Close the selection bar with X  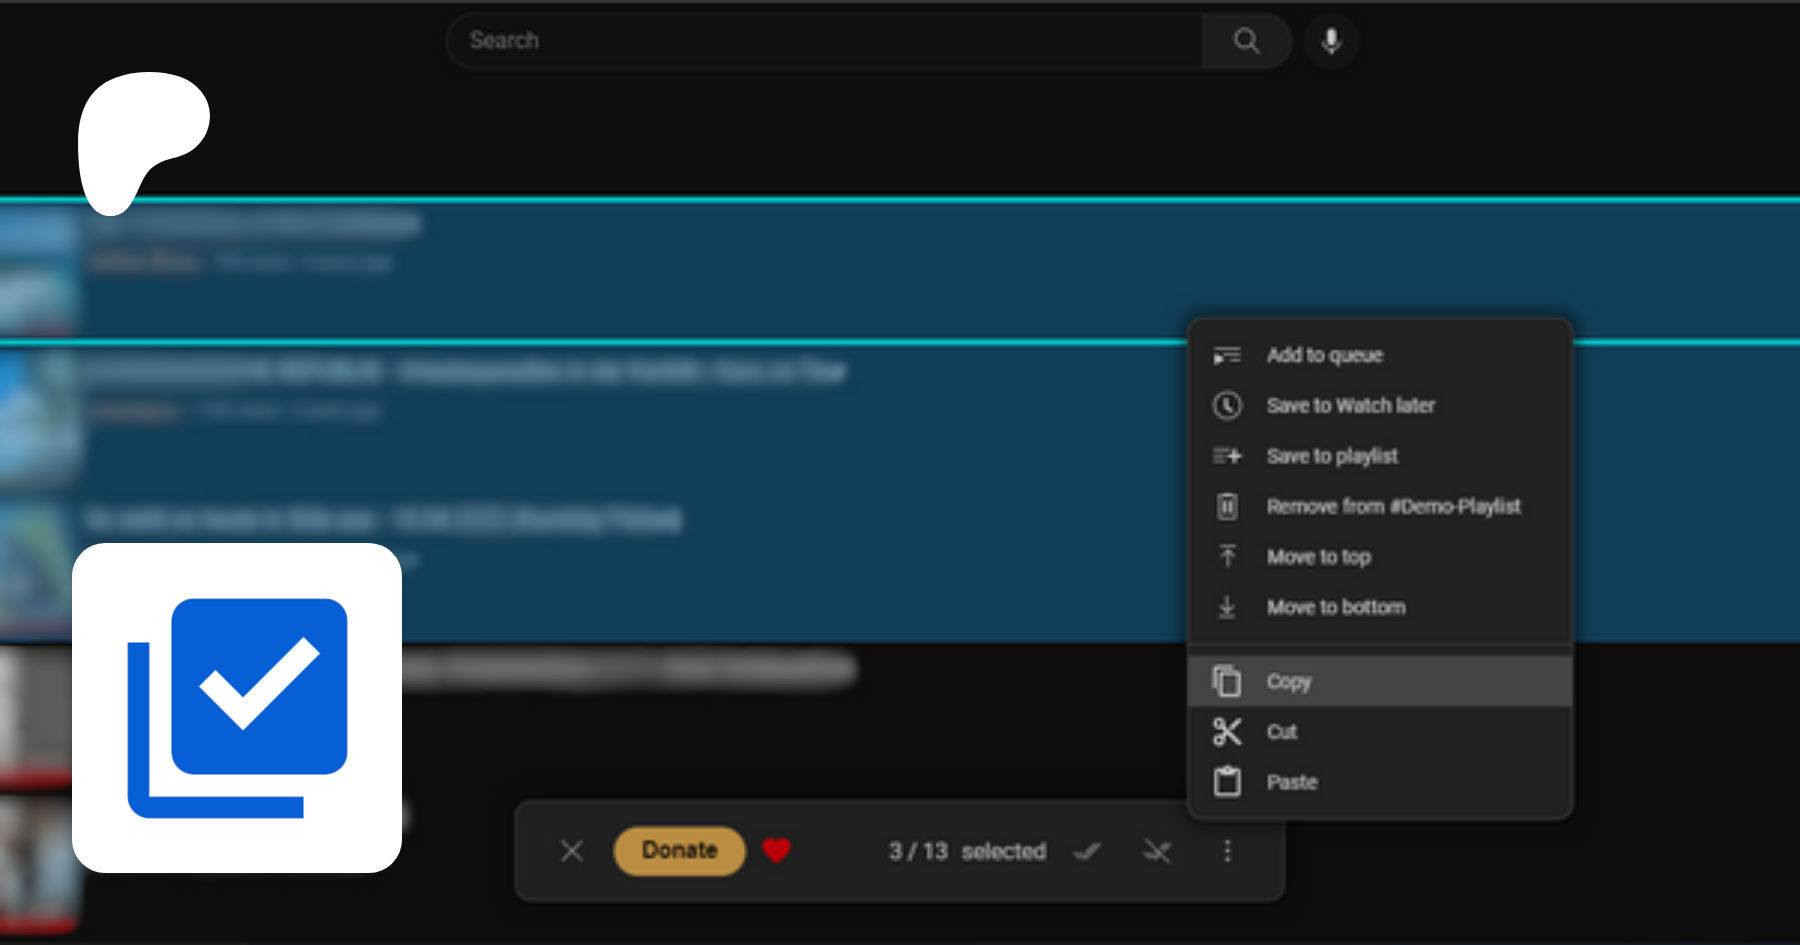pyautogui.click(x=572, y=851)
